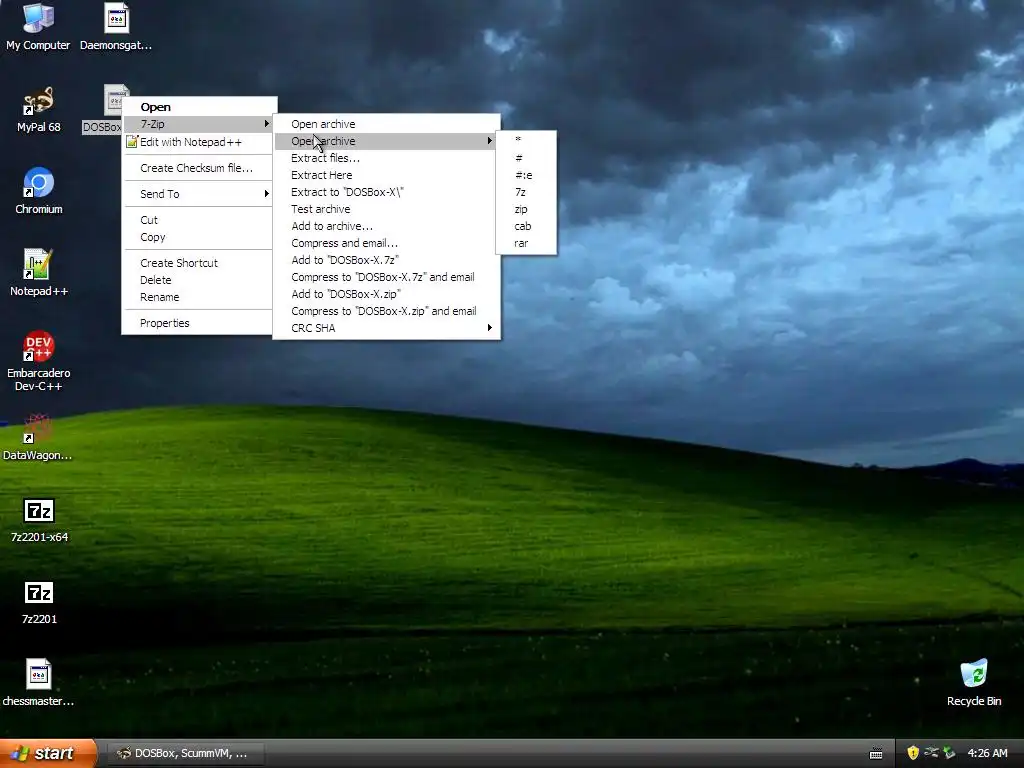
Task: Pick the zip archive type option
Action: (x=526, y=209)
